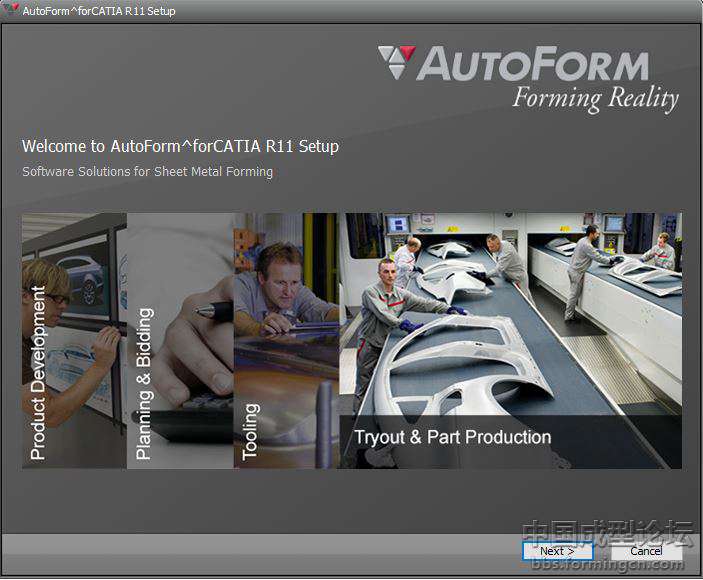The height and width of the screenshot is (580, 703).
Task: Click the 'Tryout & Part Production' photo
Action: [511, 341]
